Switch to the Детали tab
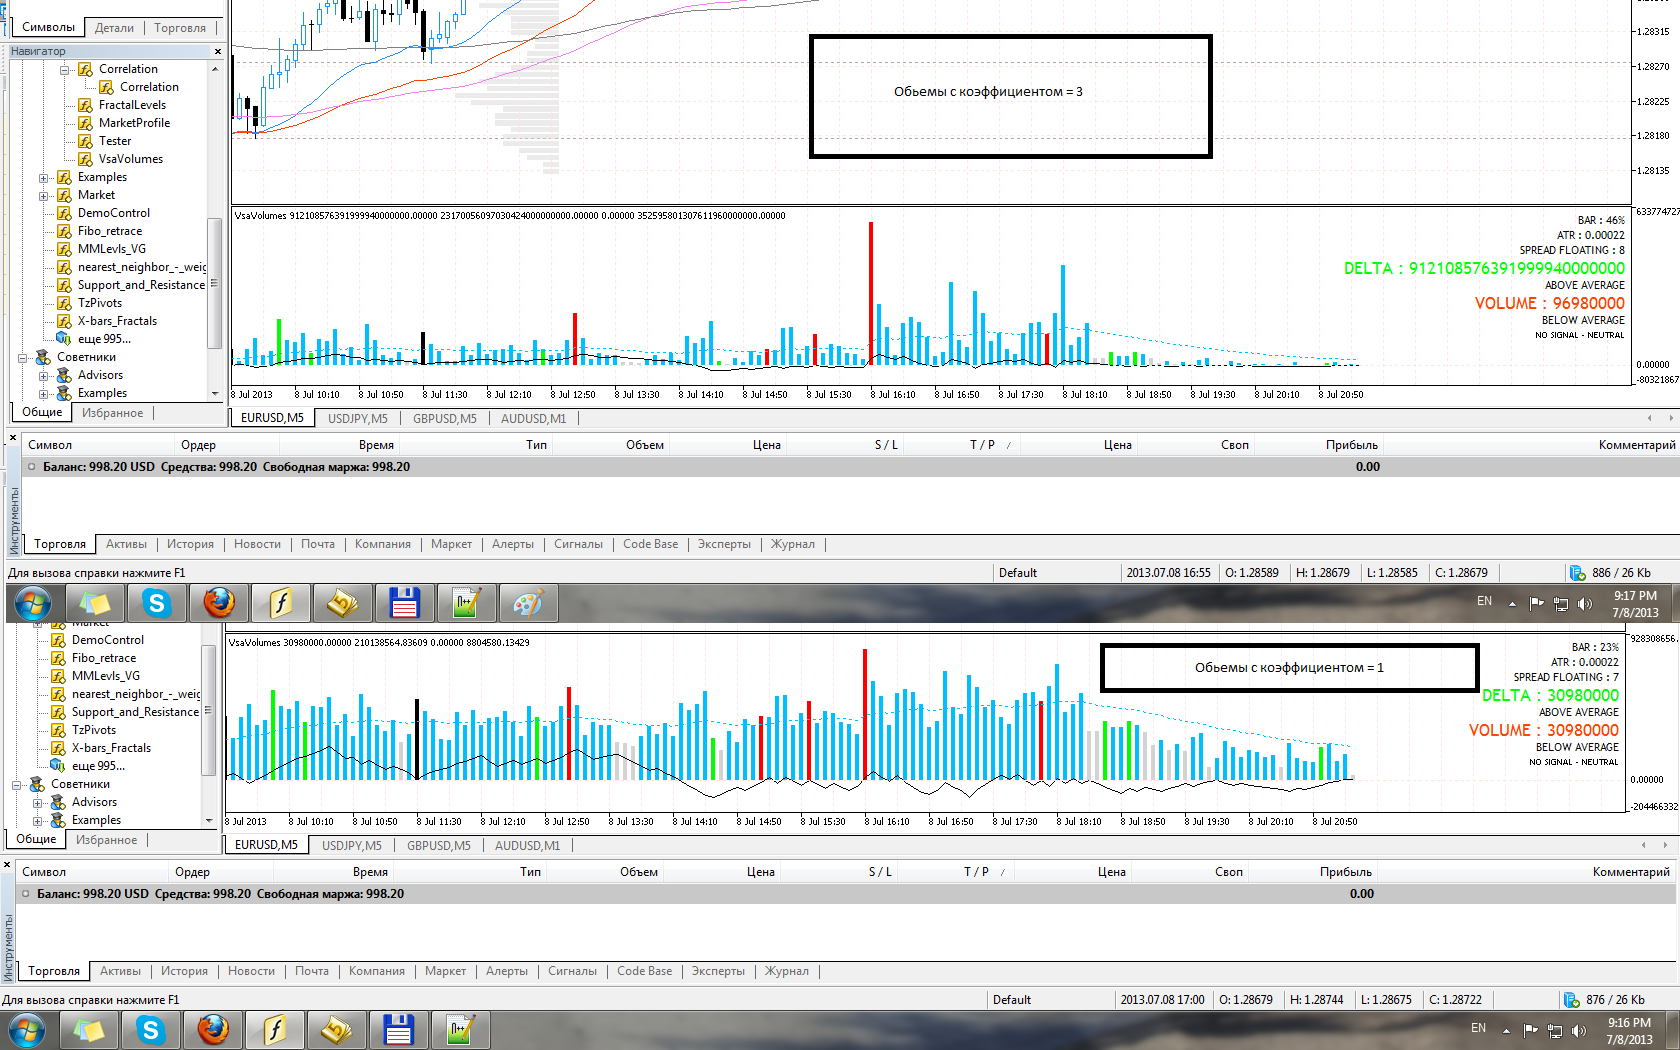1680x1050 pixels. [x=114, y=28]
